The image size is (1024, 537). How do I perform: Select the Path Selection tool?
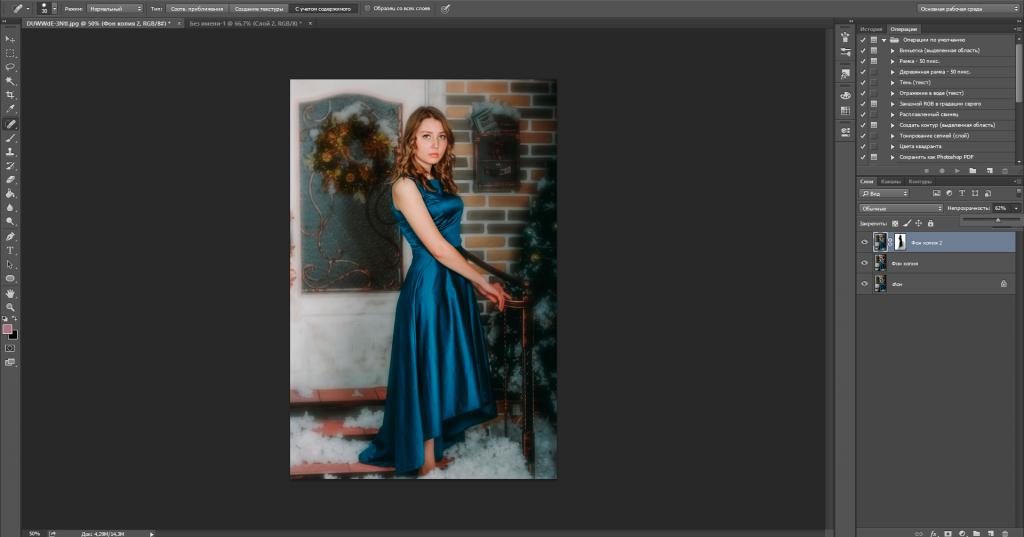(10, 265)
